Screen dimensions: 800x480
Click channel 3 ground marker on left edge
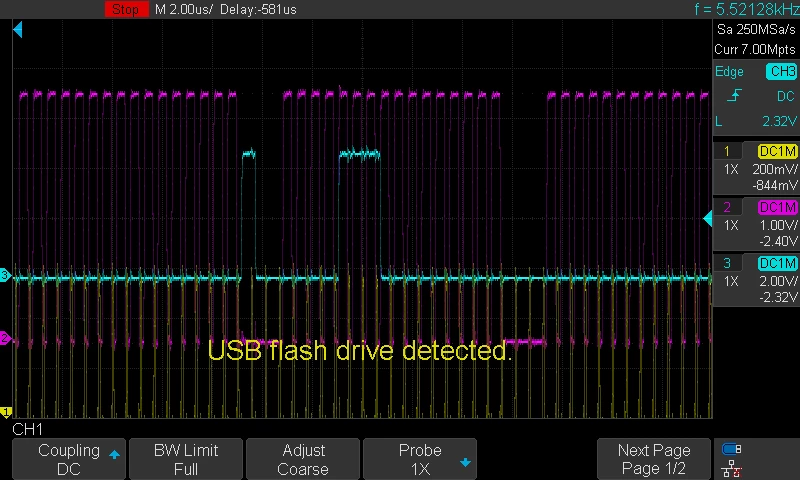[x=5, y=275]
